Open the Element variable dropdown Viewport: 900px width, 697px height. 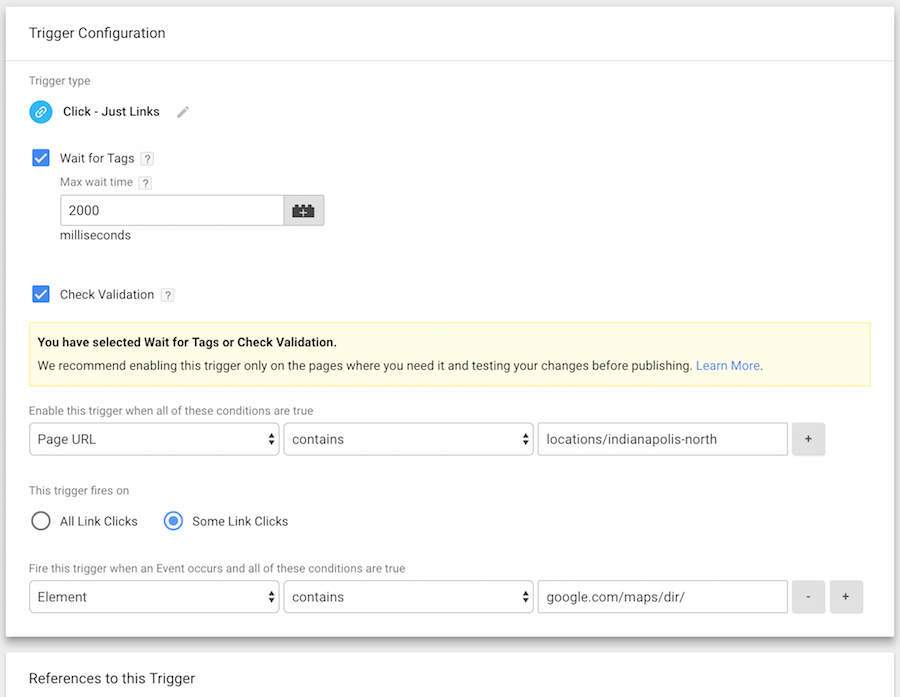pyautogui.click(x=154, y=596)
